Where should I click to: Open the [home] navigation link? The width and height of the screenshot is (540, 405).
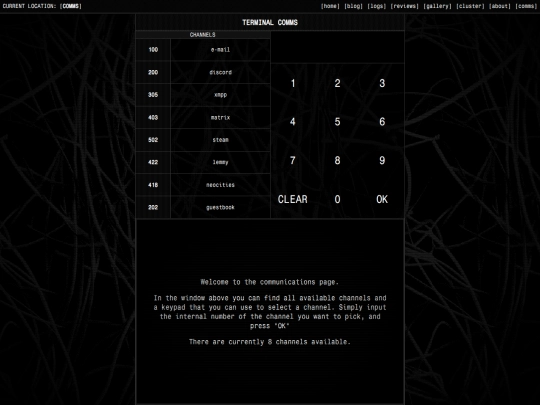click(330, 6)
